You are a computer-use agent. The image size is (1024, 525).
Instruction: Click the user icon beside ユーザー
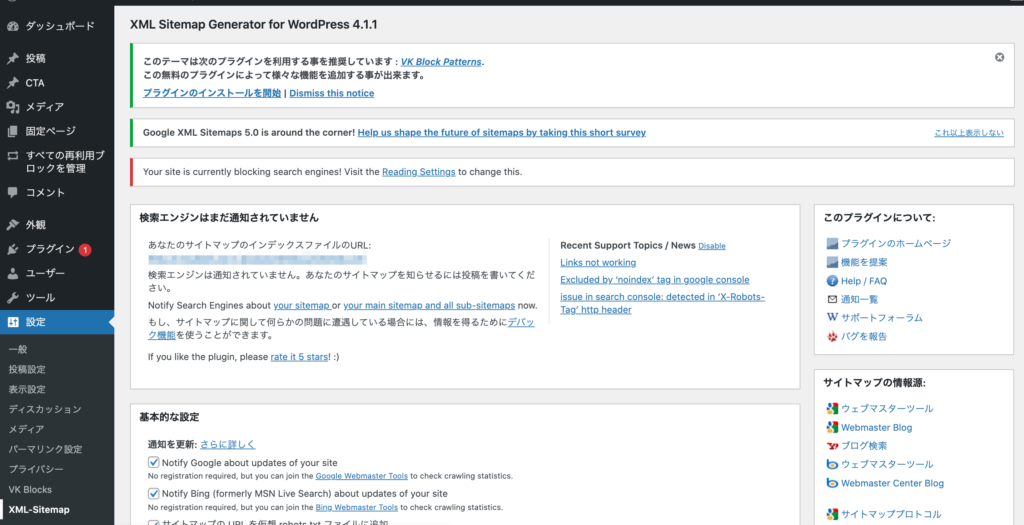[12, 274]
